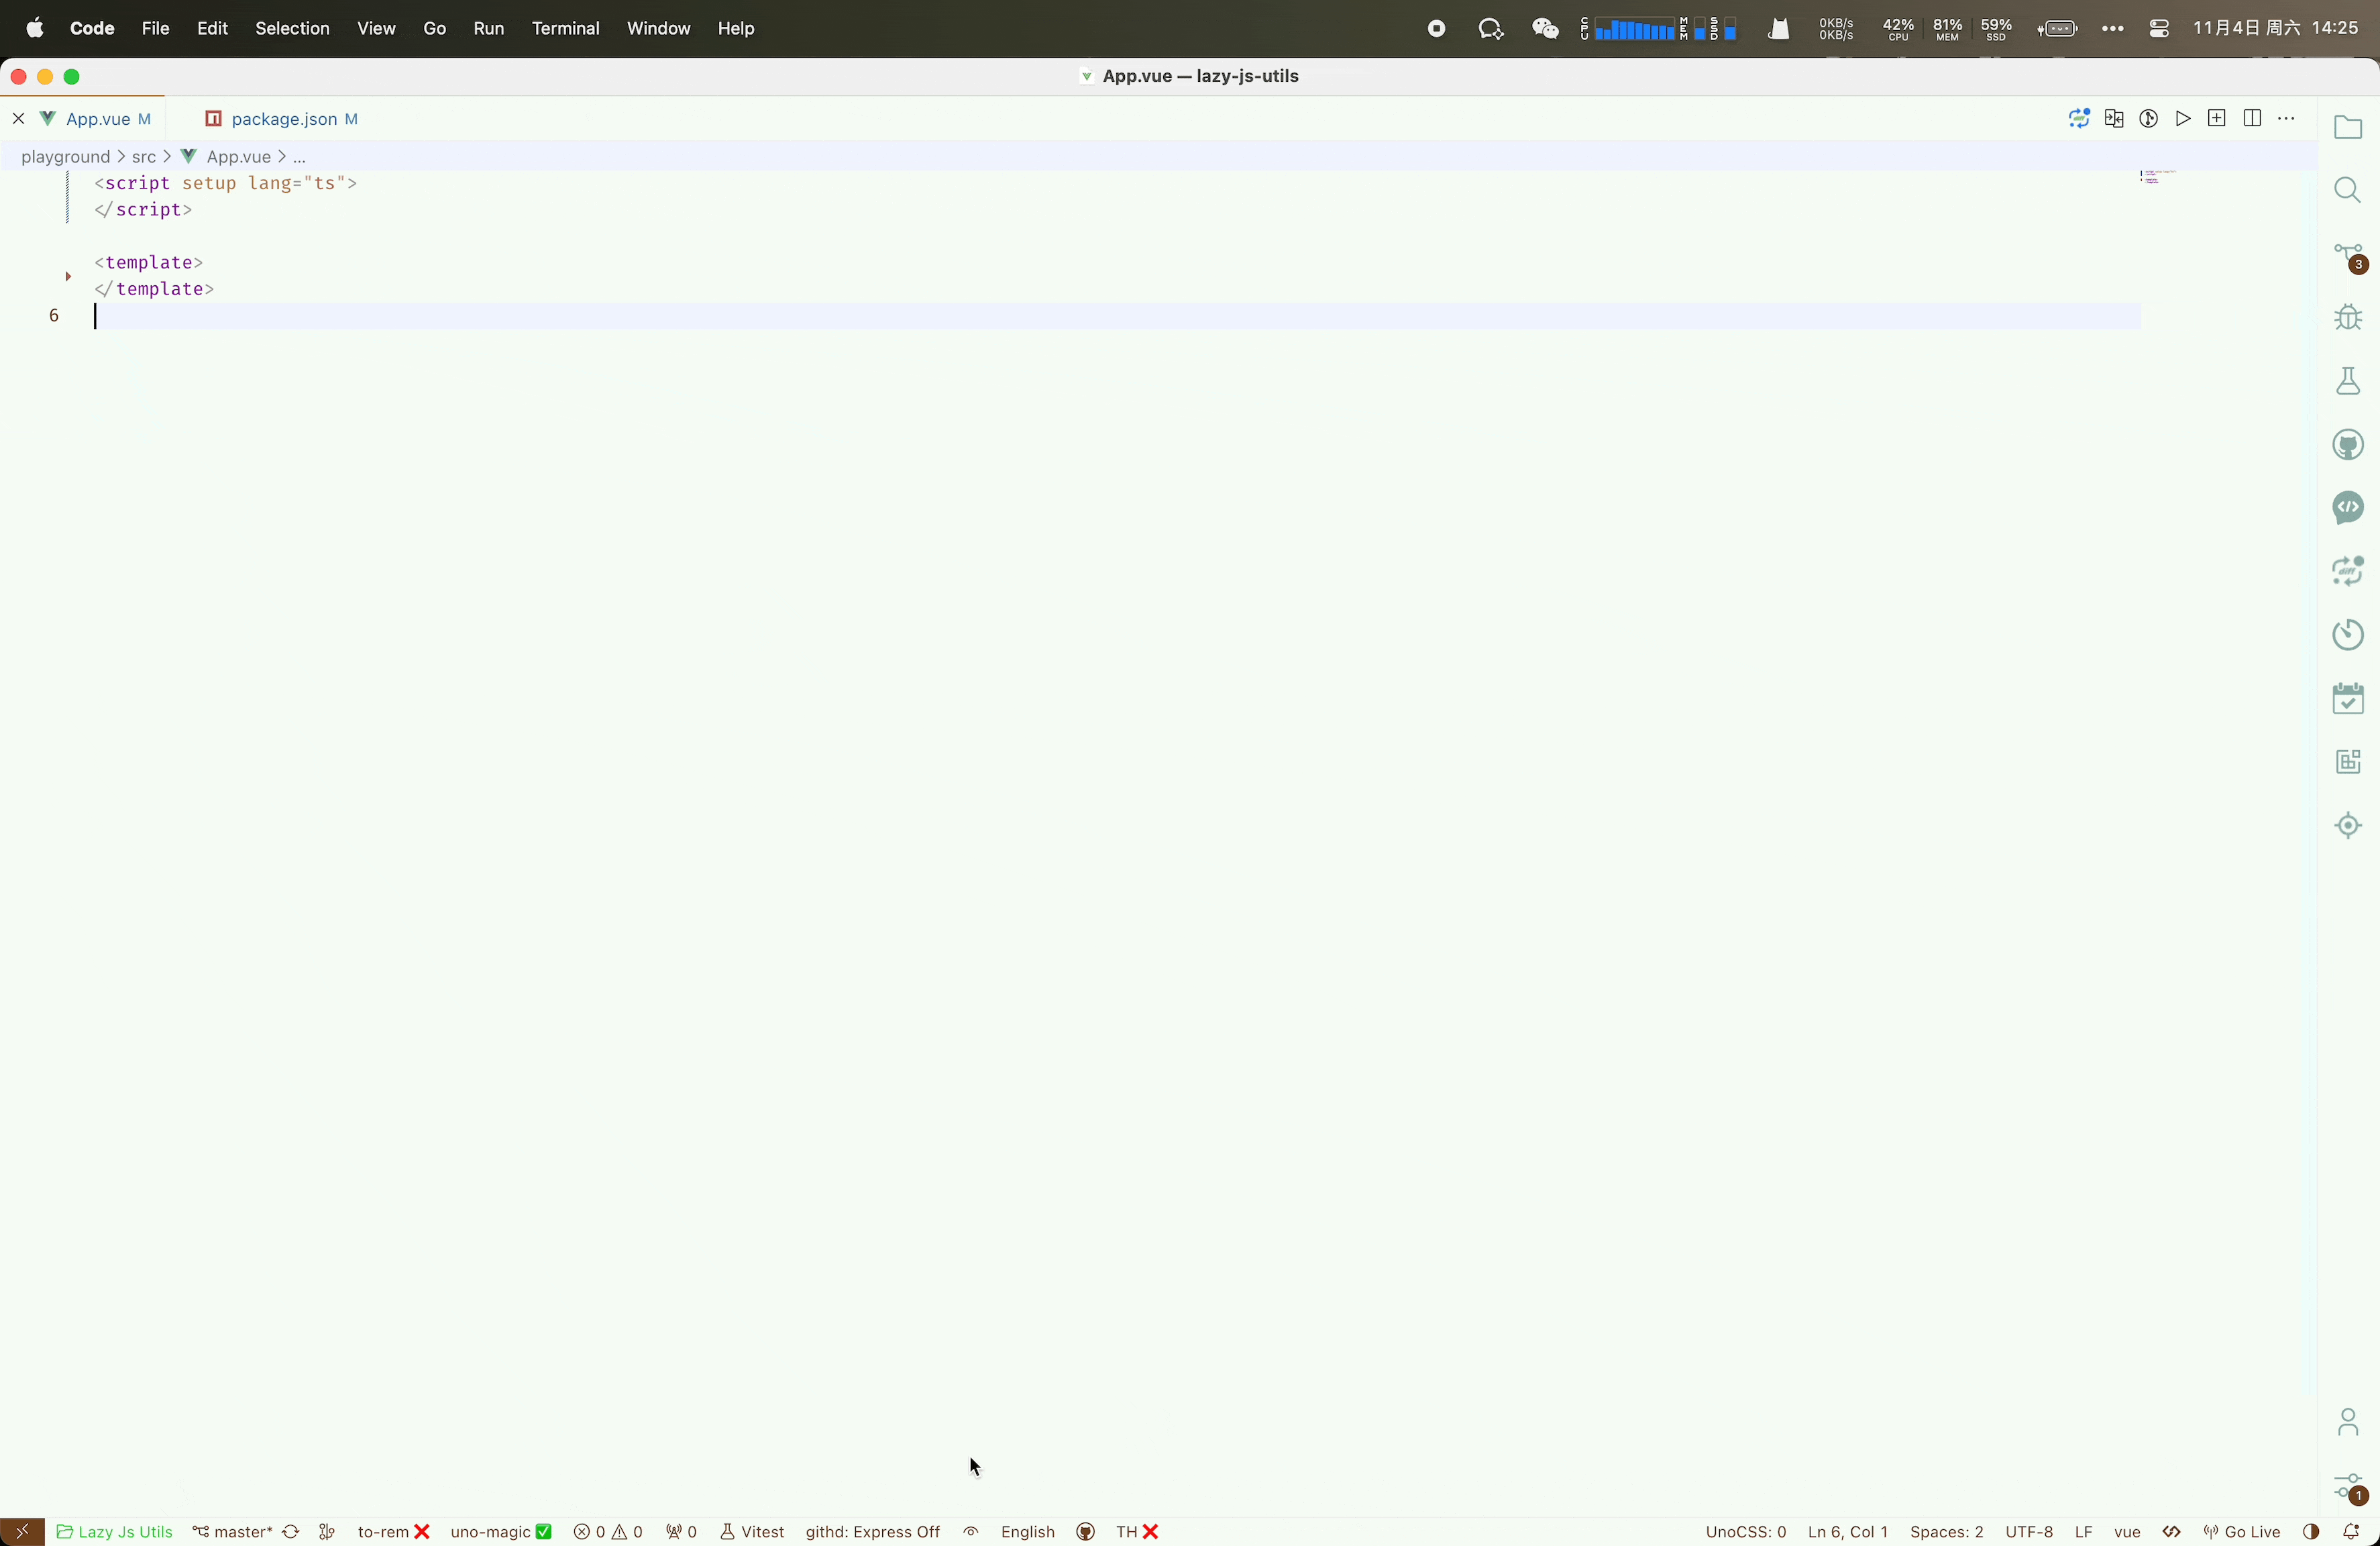2380x1546 pixels.
Task: Select the Spaces 2 indentation control
Action: point(1945,1531)
